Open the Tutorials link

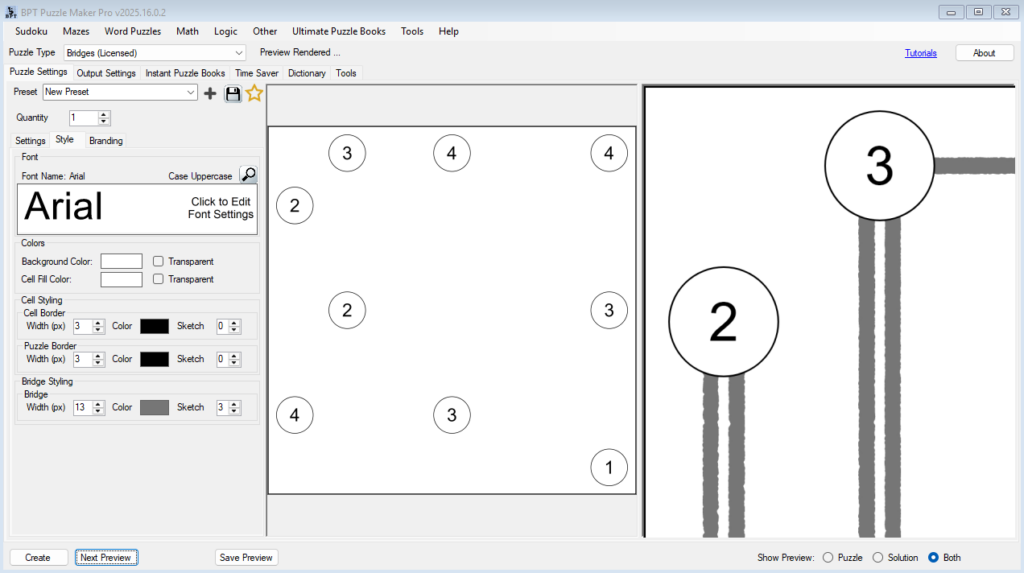pos(921,53)
